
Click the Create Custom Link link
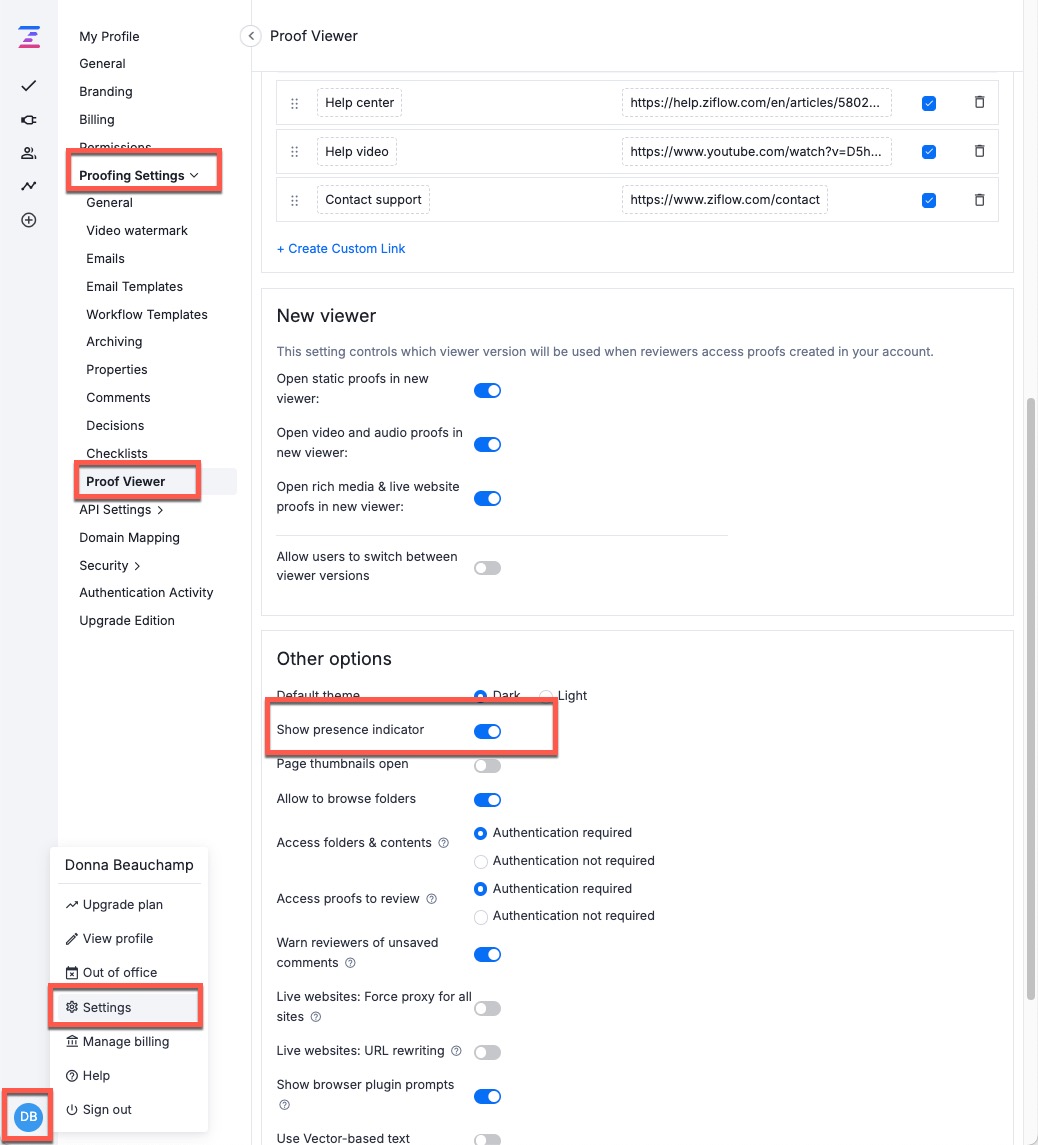[341, 248]
